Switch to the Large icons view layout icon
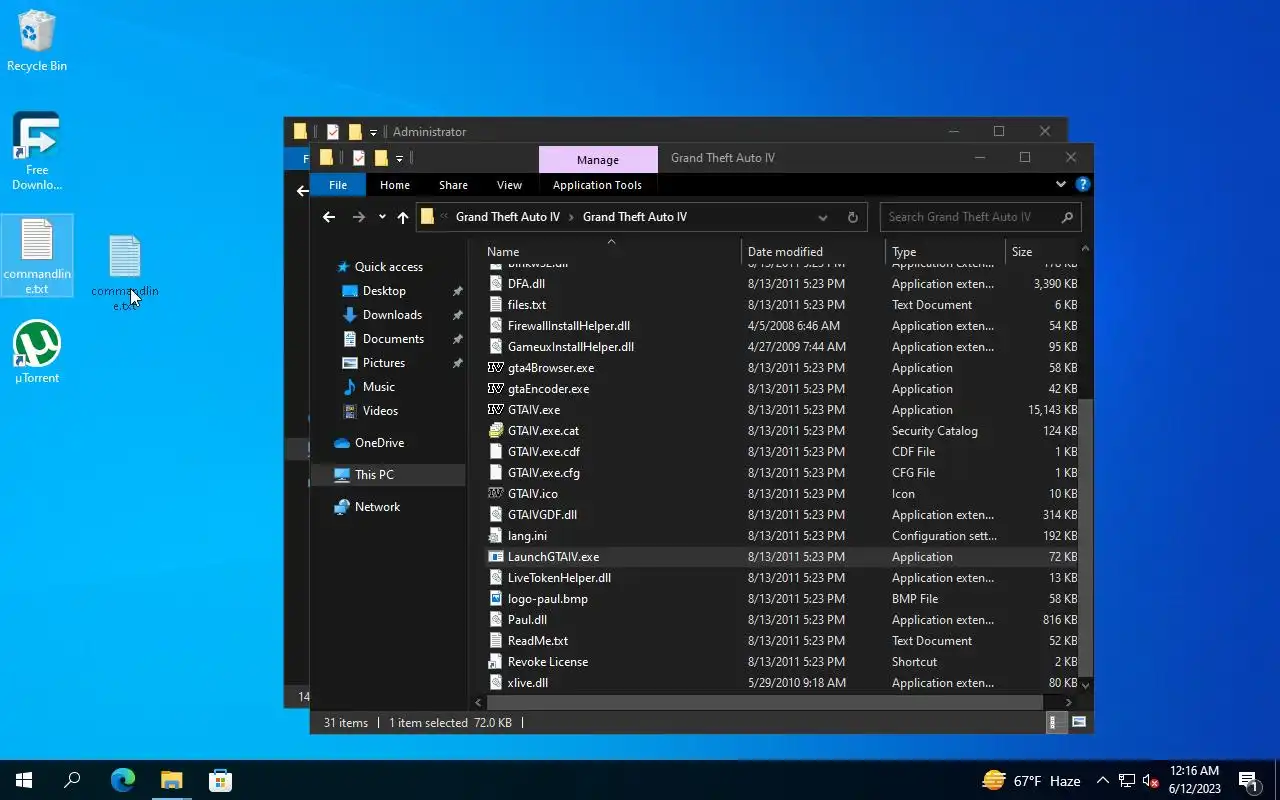Viewport: 1280px width, 800px height. (1079, 722)
